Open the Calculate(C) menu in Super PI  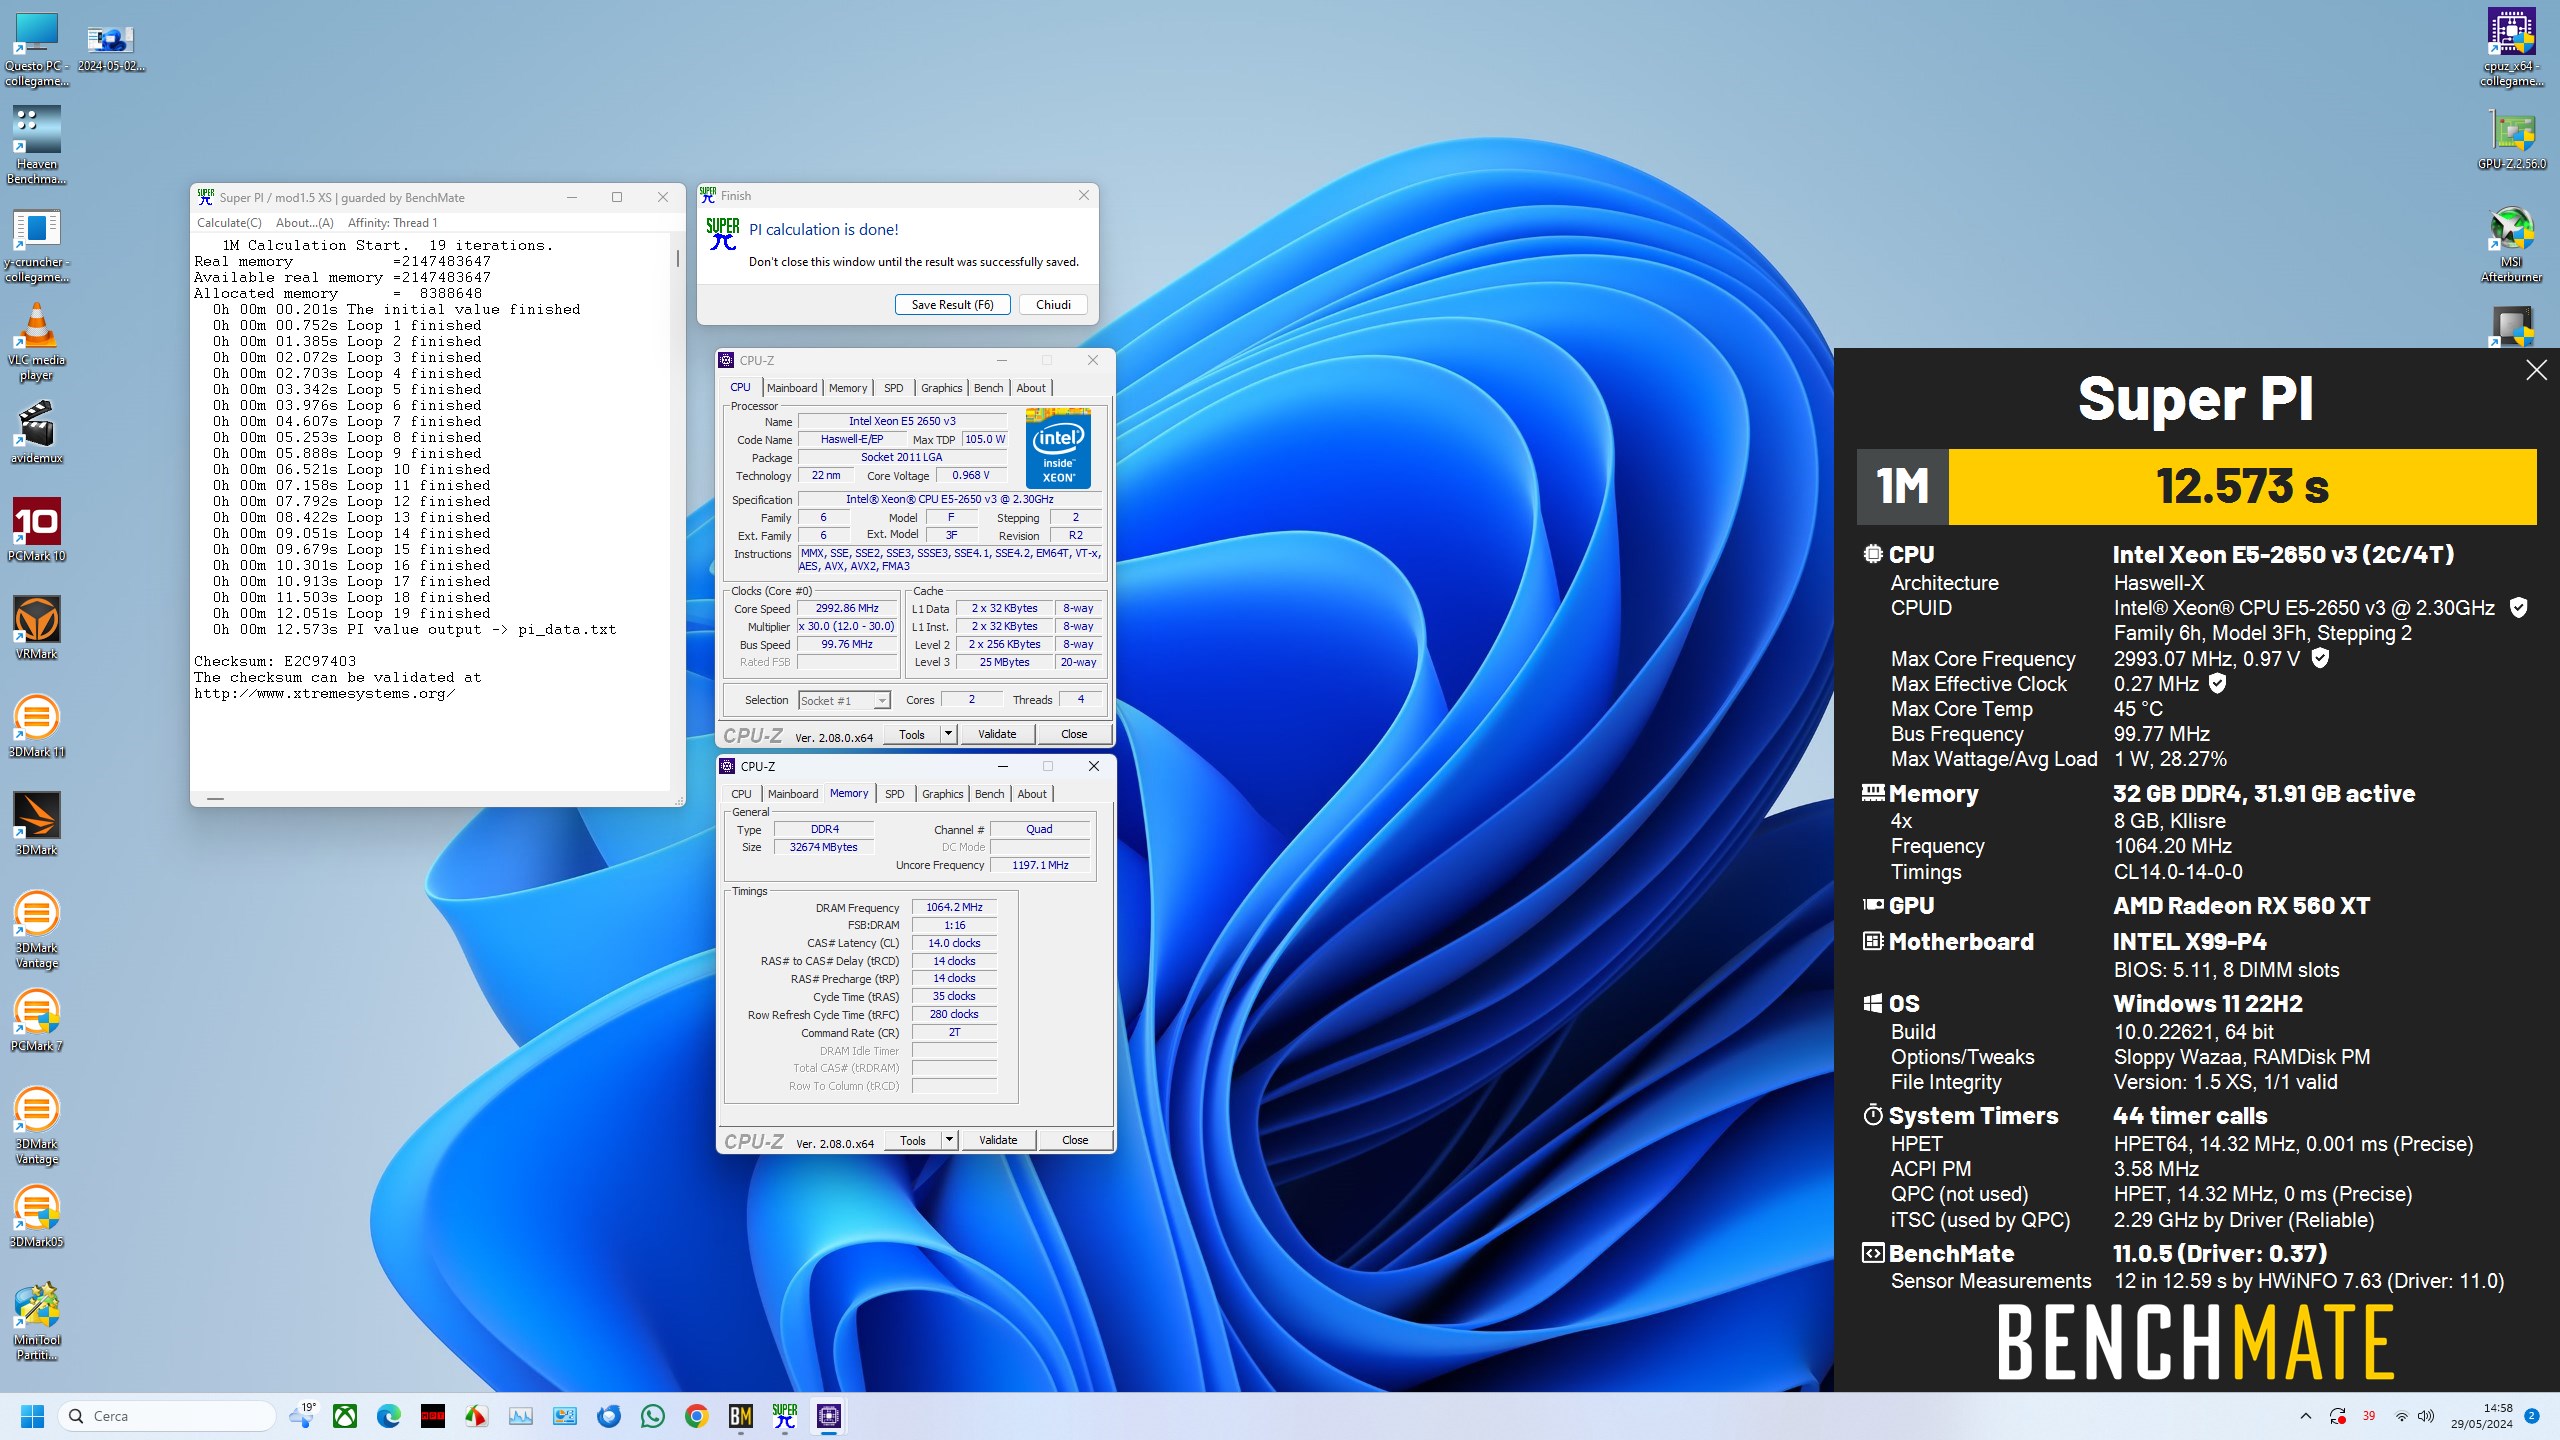(x=229, y=223)
